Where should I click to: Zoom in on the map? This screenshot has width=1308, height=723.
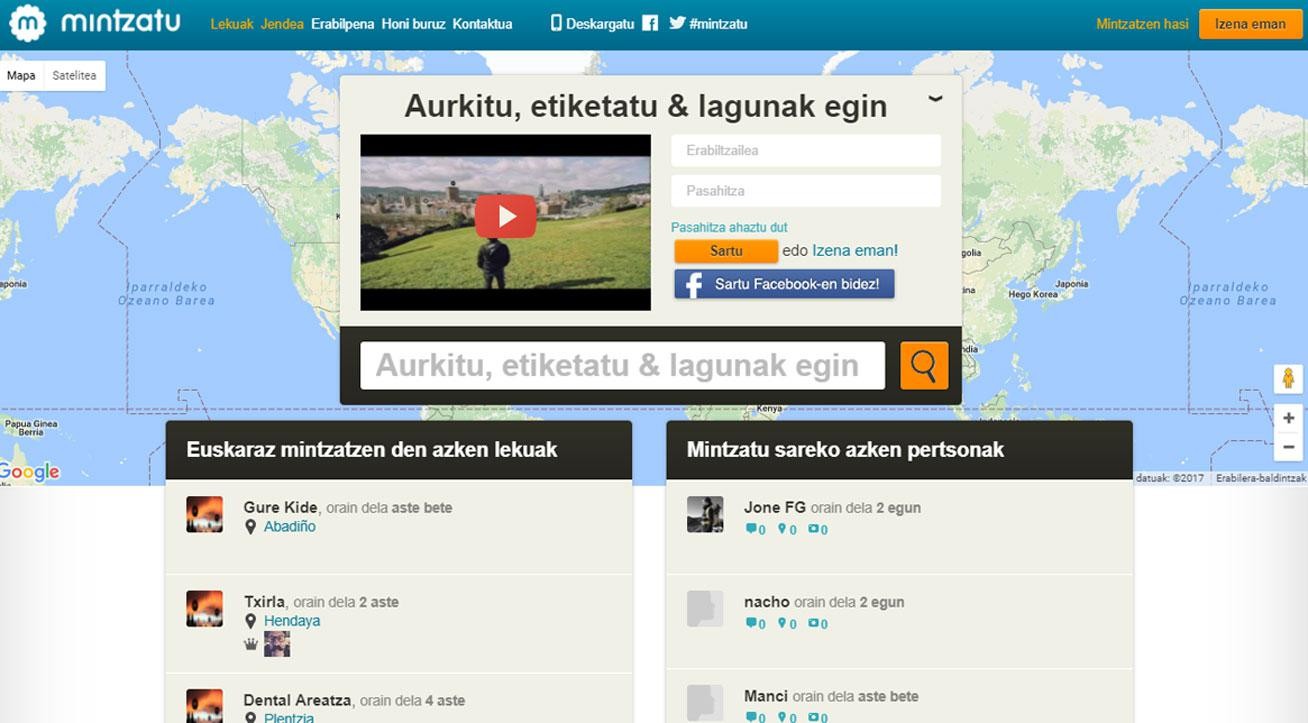click(x=1288, y=418)
